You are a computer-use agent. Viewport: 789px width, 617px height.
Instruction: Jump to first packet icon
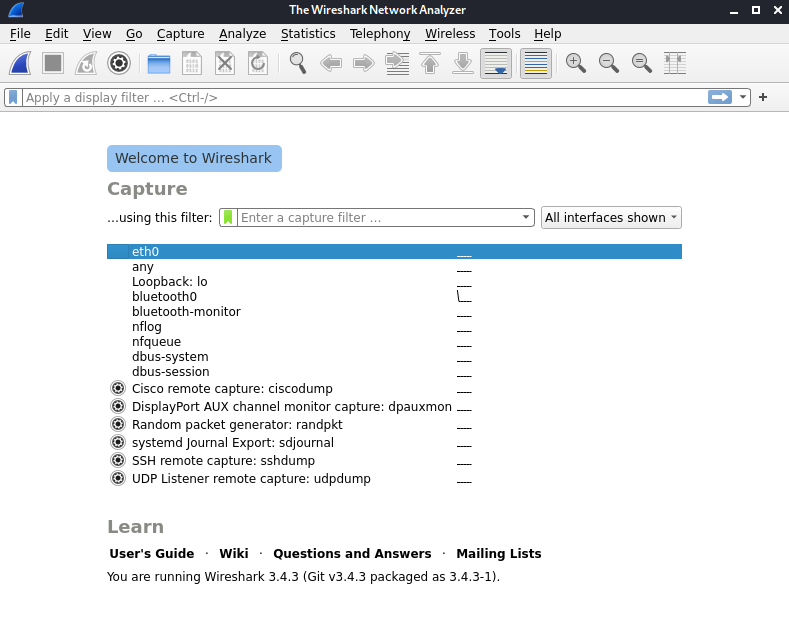point(430,63)
